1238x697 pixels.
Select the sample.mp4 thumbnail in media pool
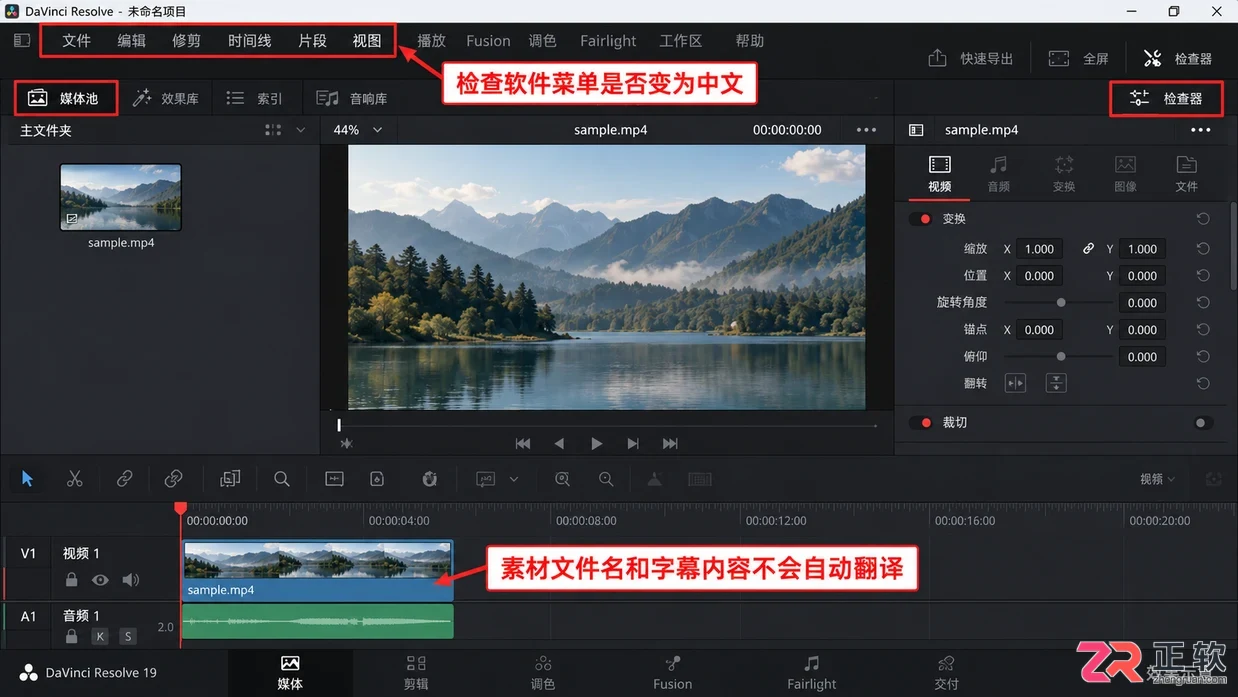(x=121, y=197)
